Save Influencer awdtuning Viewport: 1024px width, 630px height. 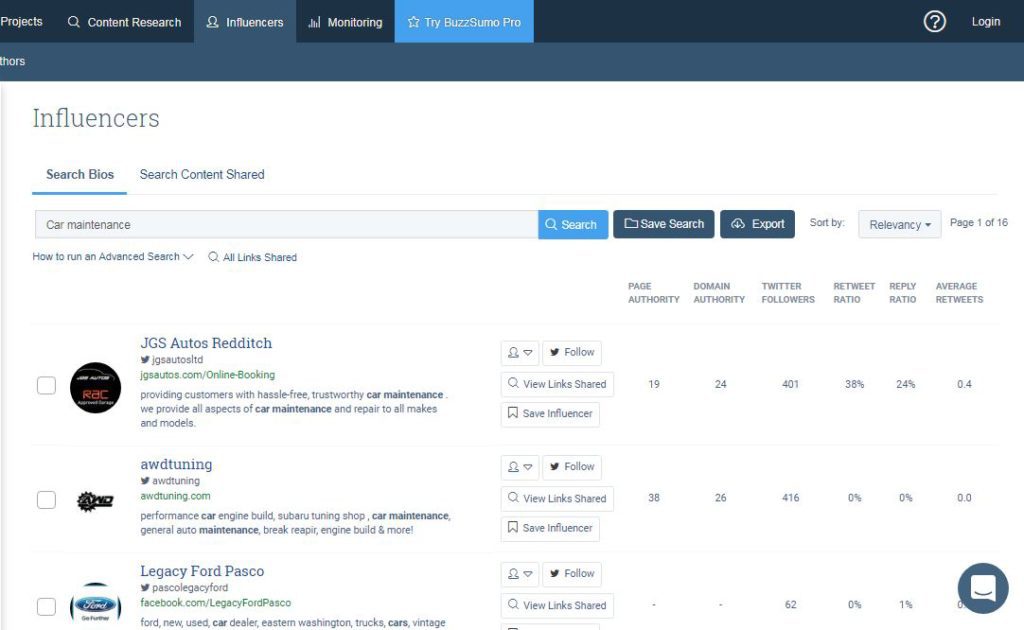coord(550,528)
